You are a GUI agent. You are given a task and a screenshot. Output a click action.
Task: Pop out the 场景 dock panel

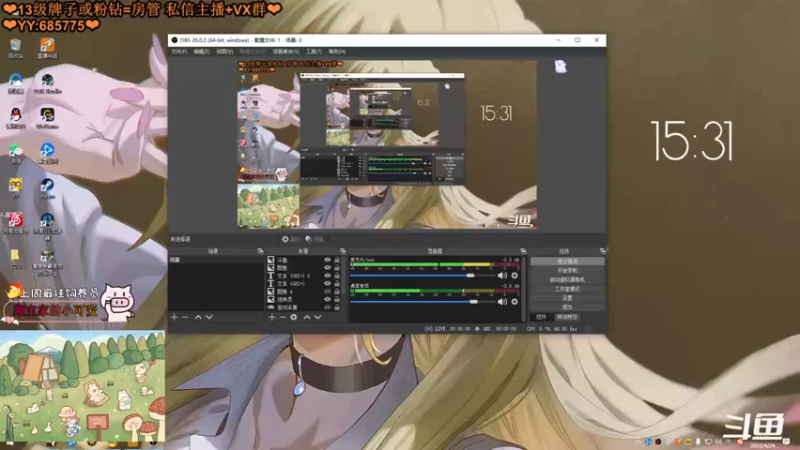tap(260, 251)
